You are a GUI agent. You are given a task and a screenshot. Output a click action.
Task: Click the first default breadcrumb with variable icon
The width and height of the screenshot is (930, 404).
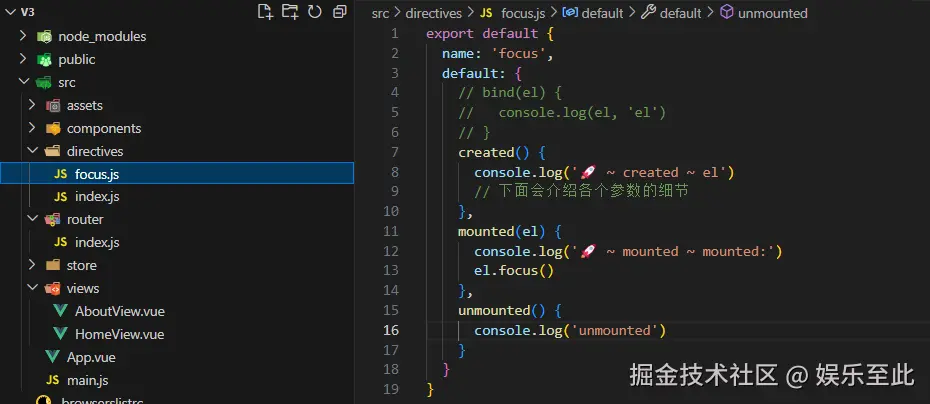(x=602, y=13)
